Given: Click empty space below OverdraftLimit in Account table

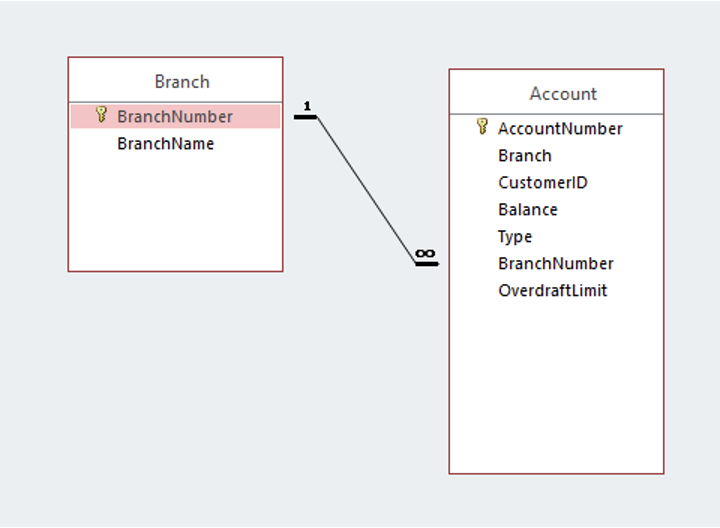Looking at the screenshot, I should click(555, 390).
